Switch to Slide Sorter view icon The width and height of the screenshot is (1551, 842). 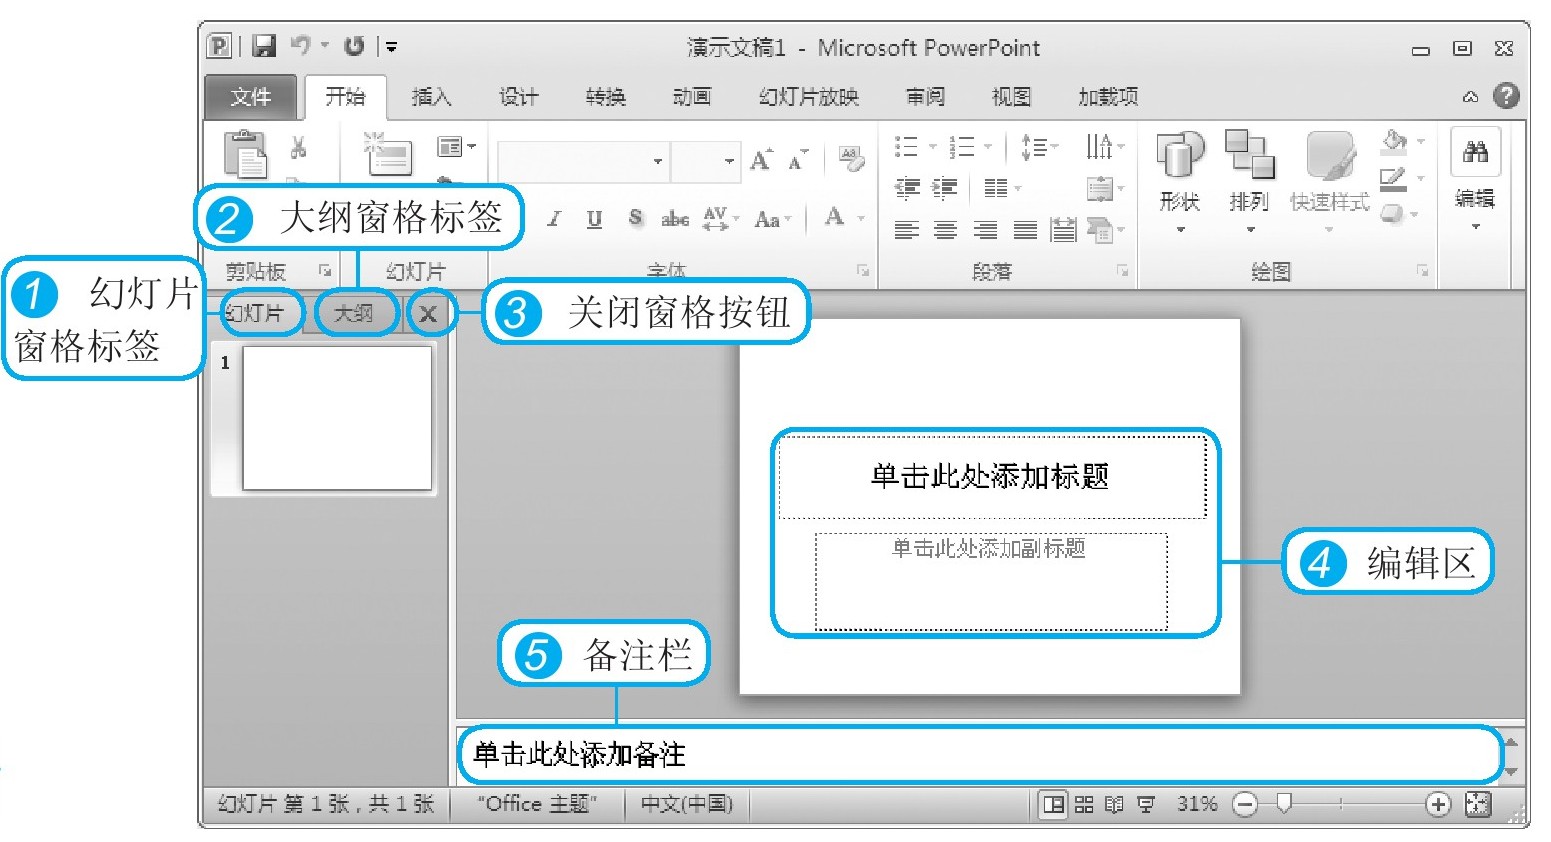click(x=1084, y=804)
